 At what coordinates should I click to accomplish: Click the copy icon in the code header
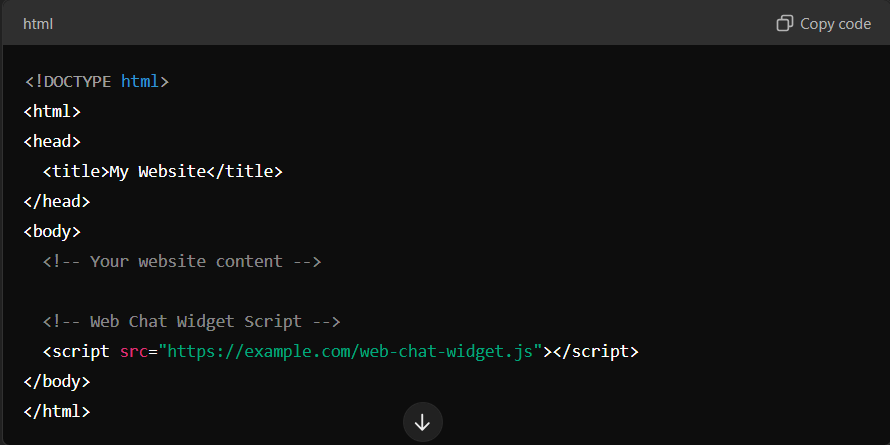coord(785,23)
